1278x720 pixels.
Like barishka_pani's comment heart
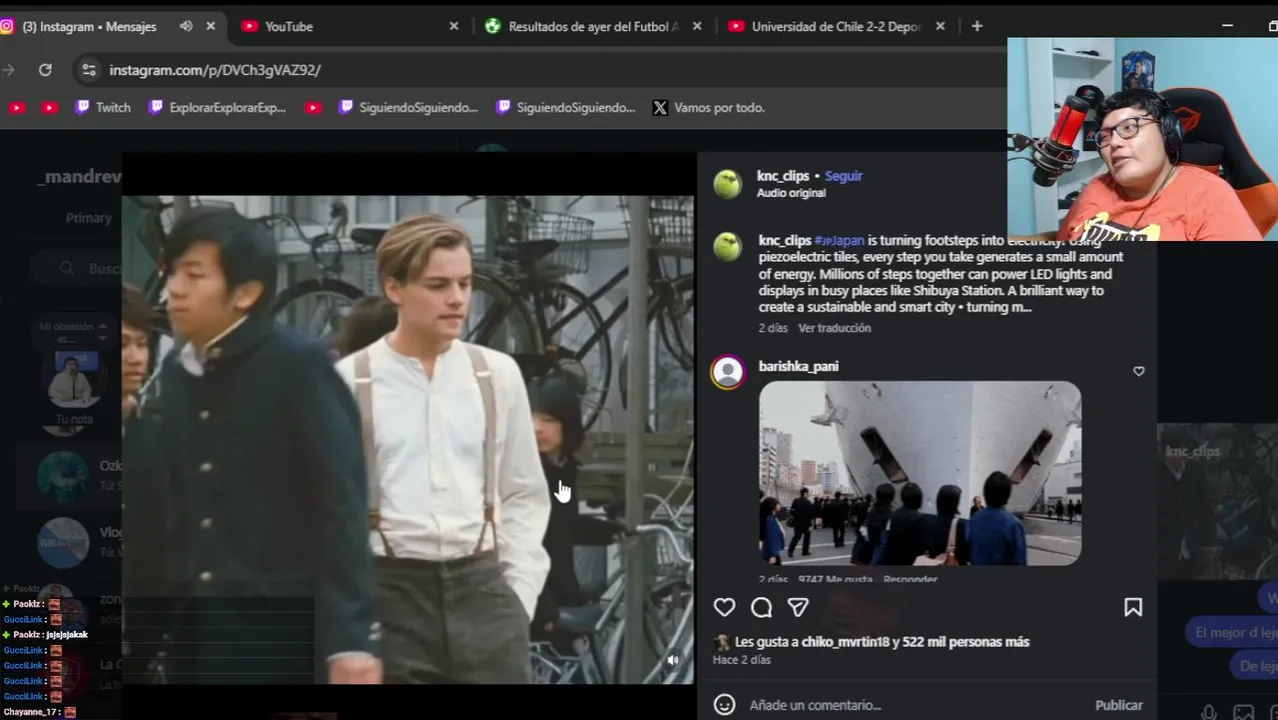click(x=1138, y=371)
